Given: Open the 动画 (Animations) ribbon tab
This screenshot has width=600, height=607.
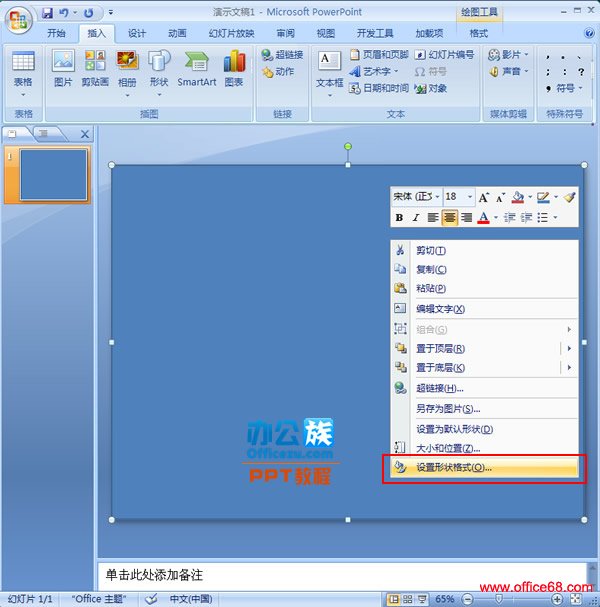Looking at the screenshot, I should pyautogui.click(x=177, y=33).
